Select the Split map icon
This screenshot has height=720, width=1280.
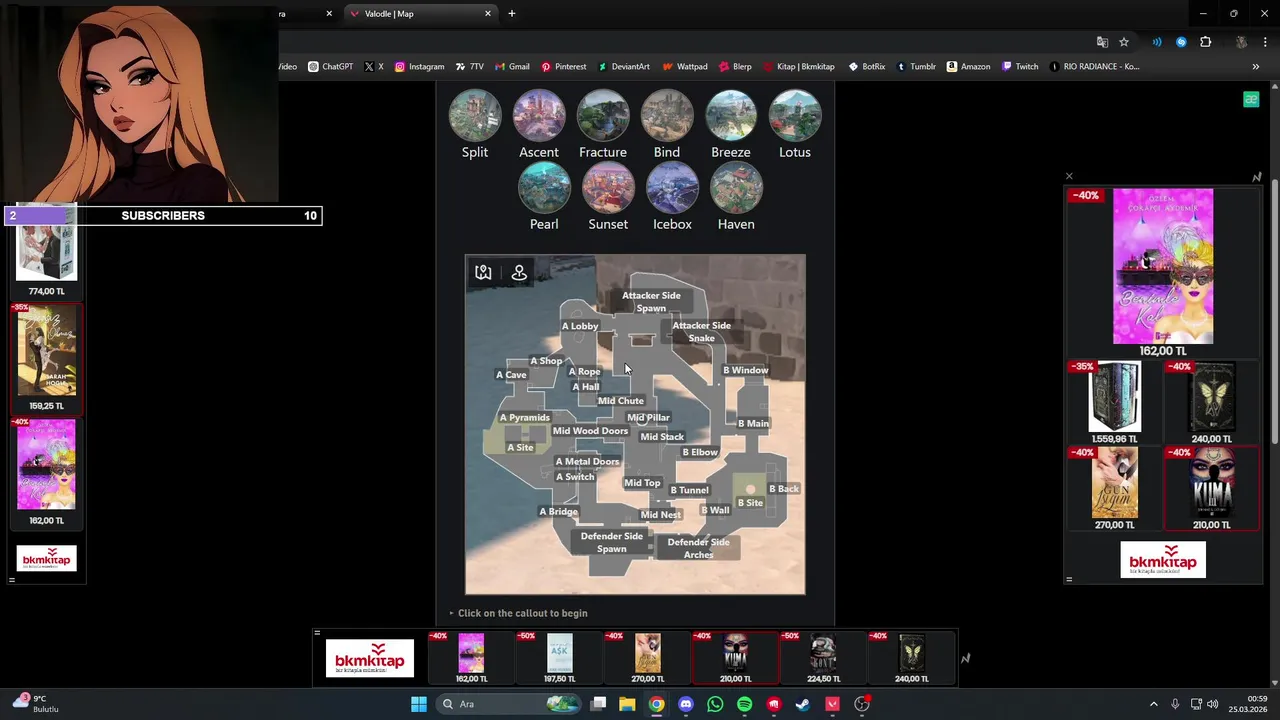tap(475, 116)
